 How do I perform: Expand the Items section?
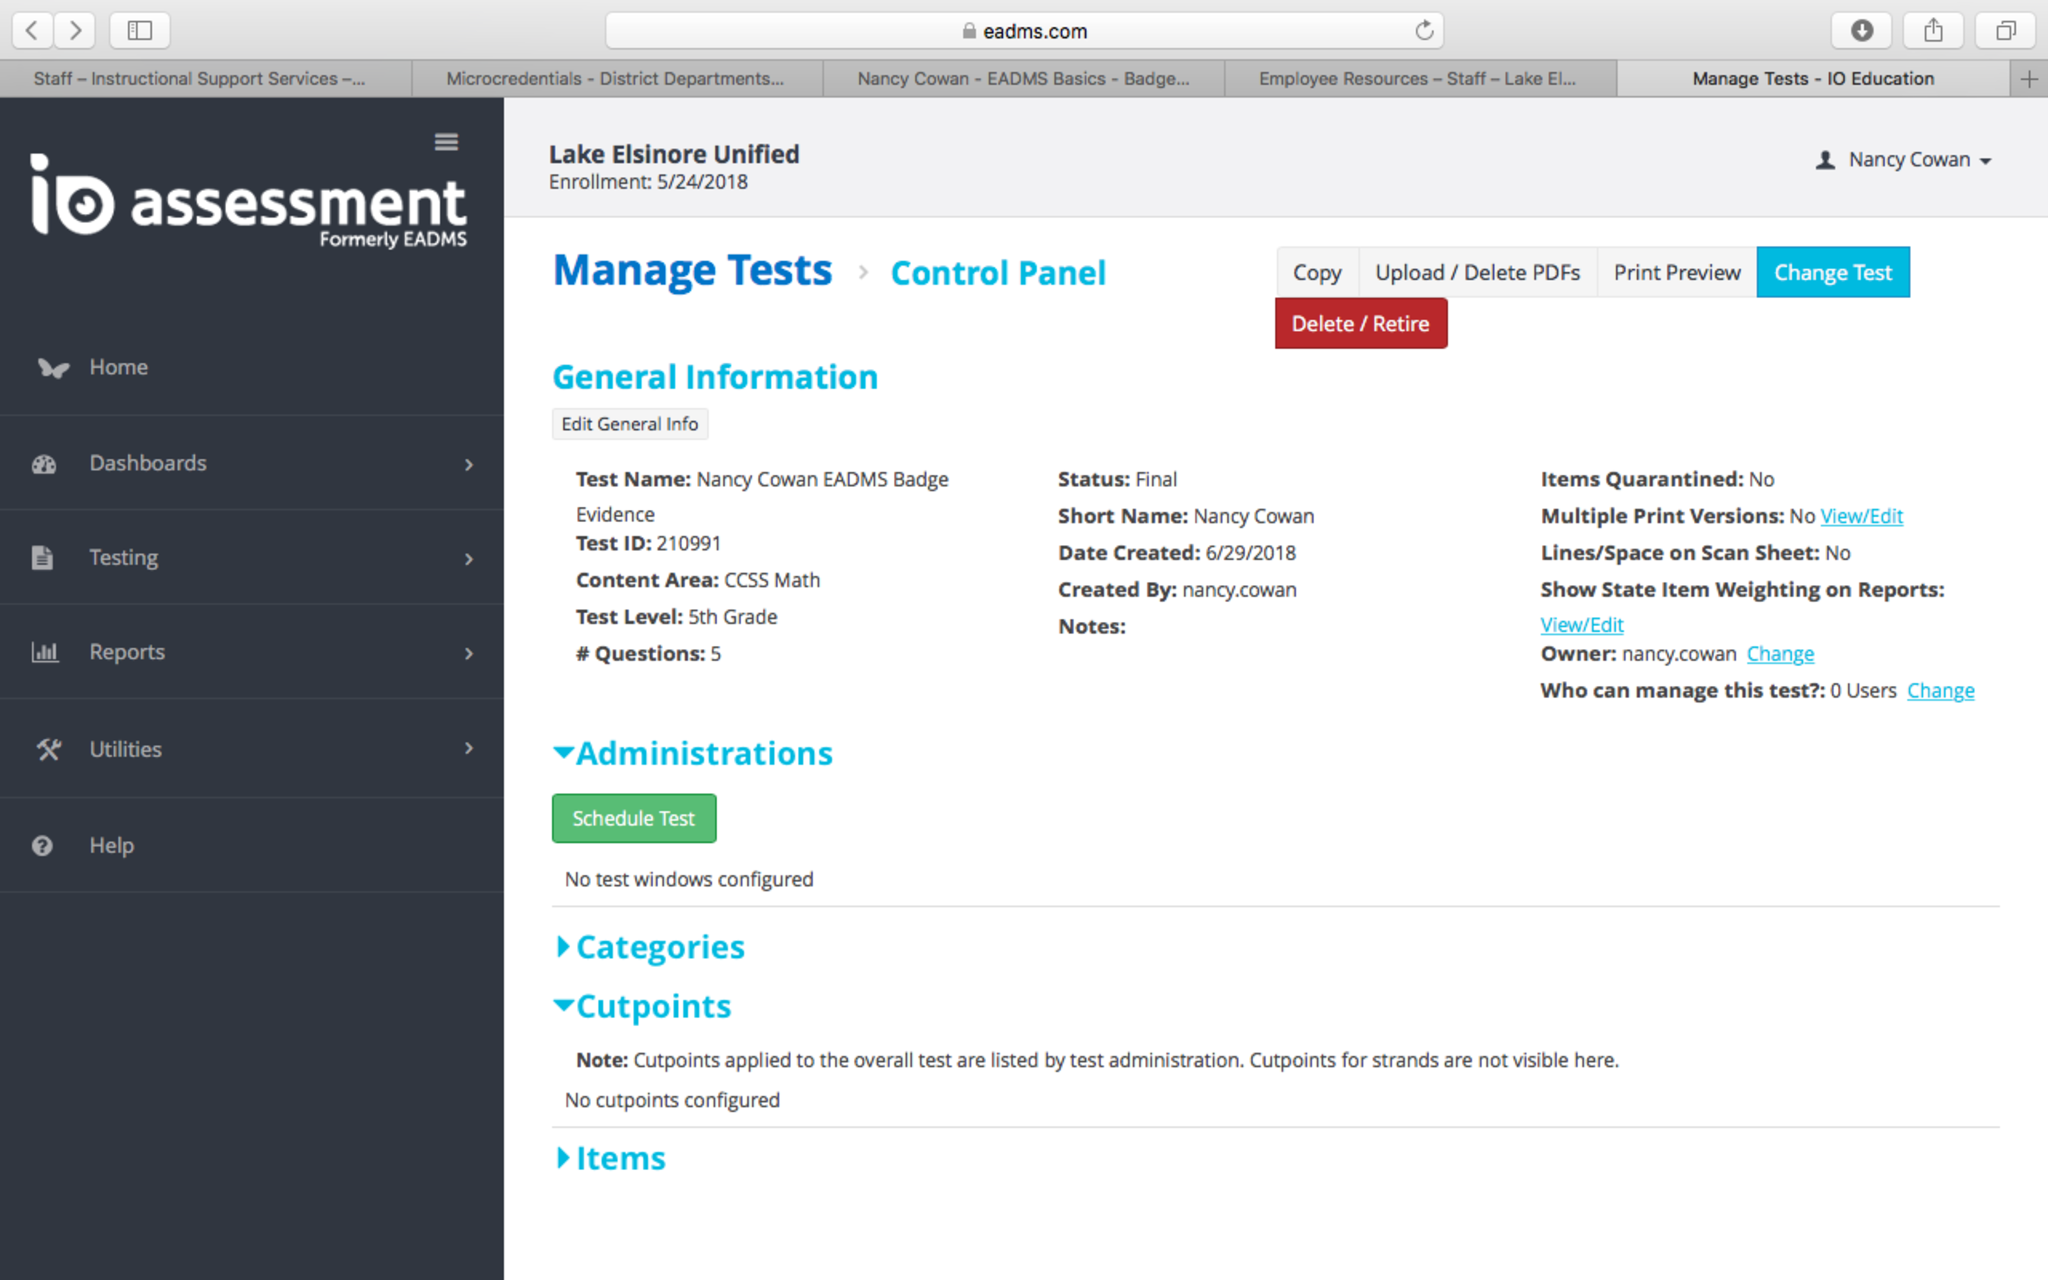pyautogui.click(x=564, y=1158)
